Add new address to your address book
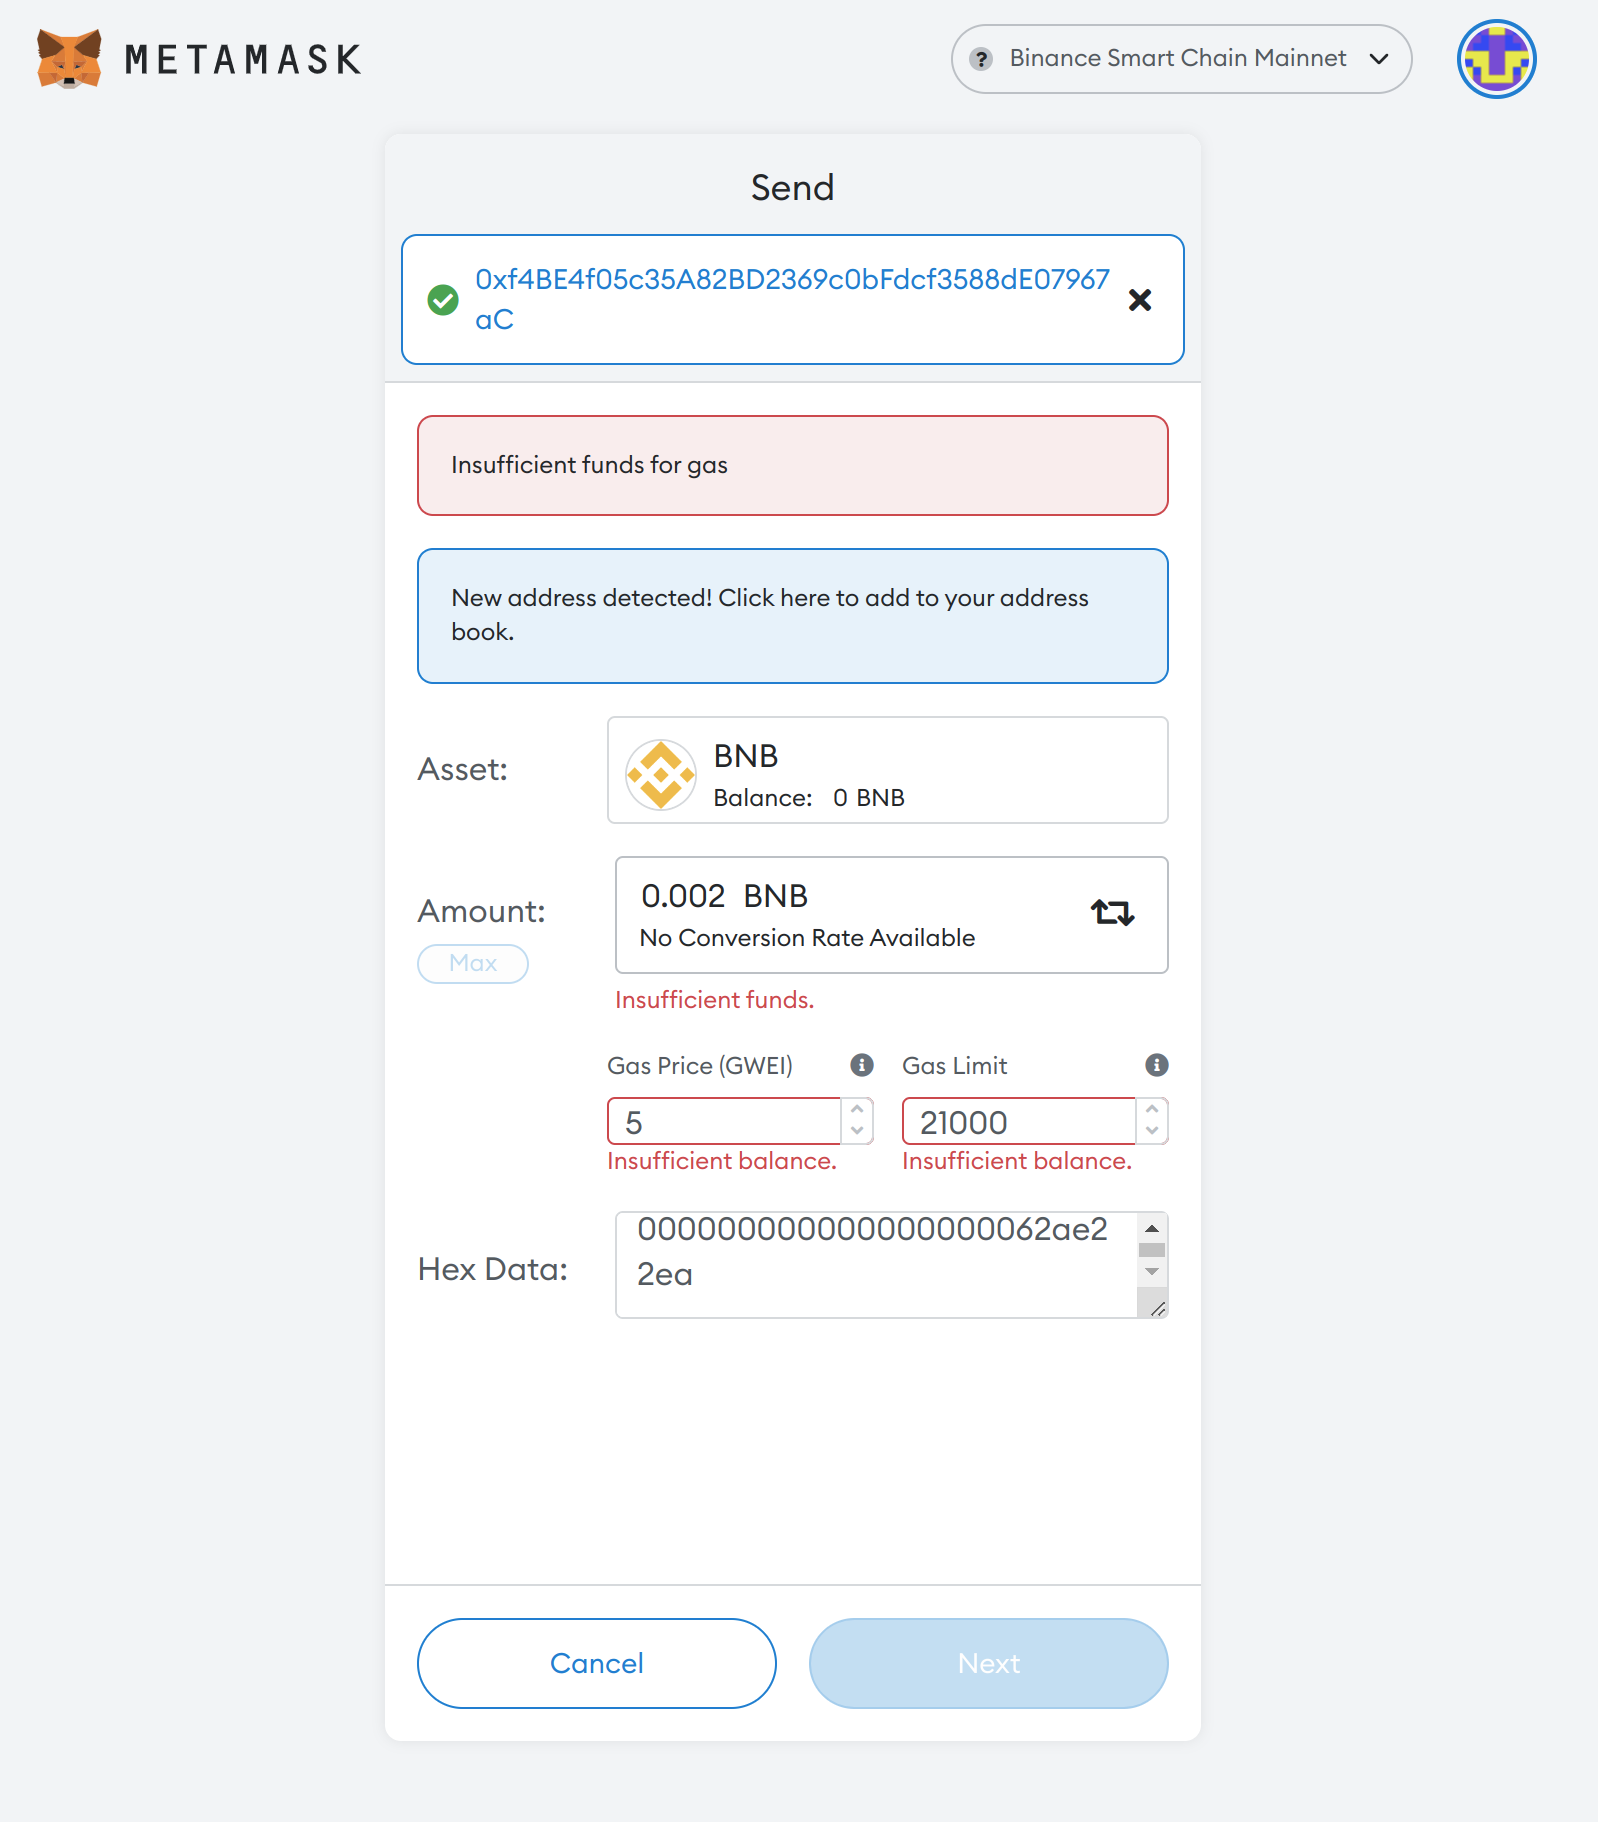 tap(792, 615)
